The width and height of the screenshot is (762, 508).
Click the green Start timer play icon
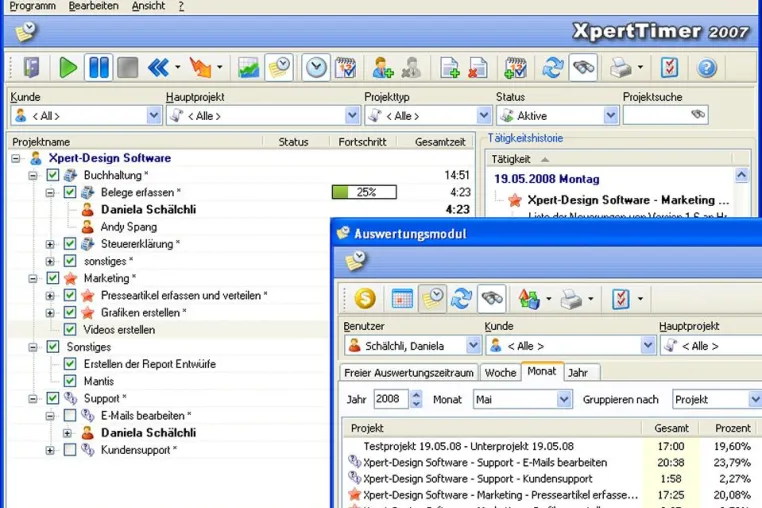tap(68, 68)
